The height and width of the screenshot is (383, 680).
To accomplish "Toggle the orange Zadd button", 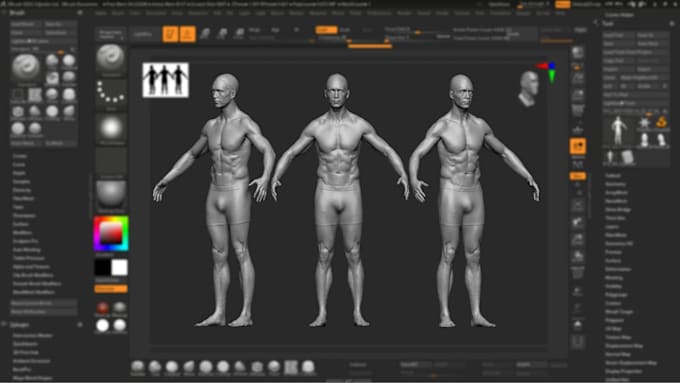I will [326, 29].
